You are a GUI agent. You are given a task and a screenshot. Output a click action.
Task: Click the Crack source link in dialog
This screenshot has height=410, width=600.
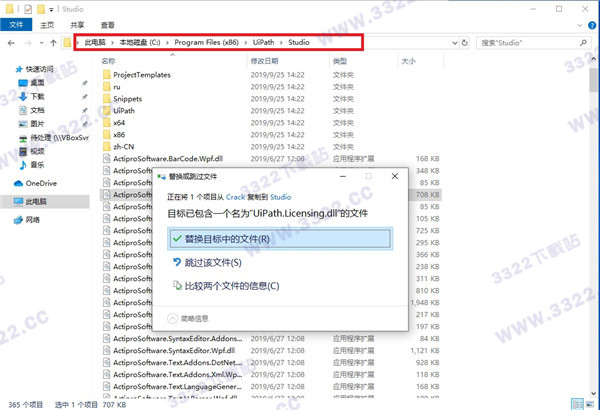235,197
